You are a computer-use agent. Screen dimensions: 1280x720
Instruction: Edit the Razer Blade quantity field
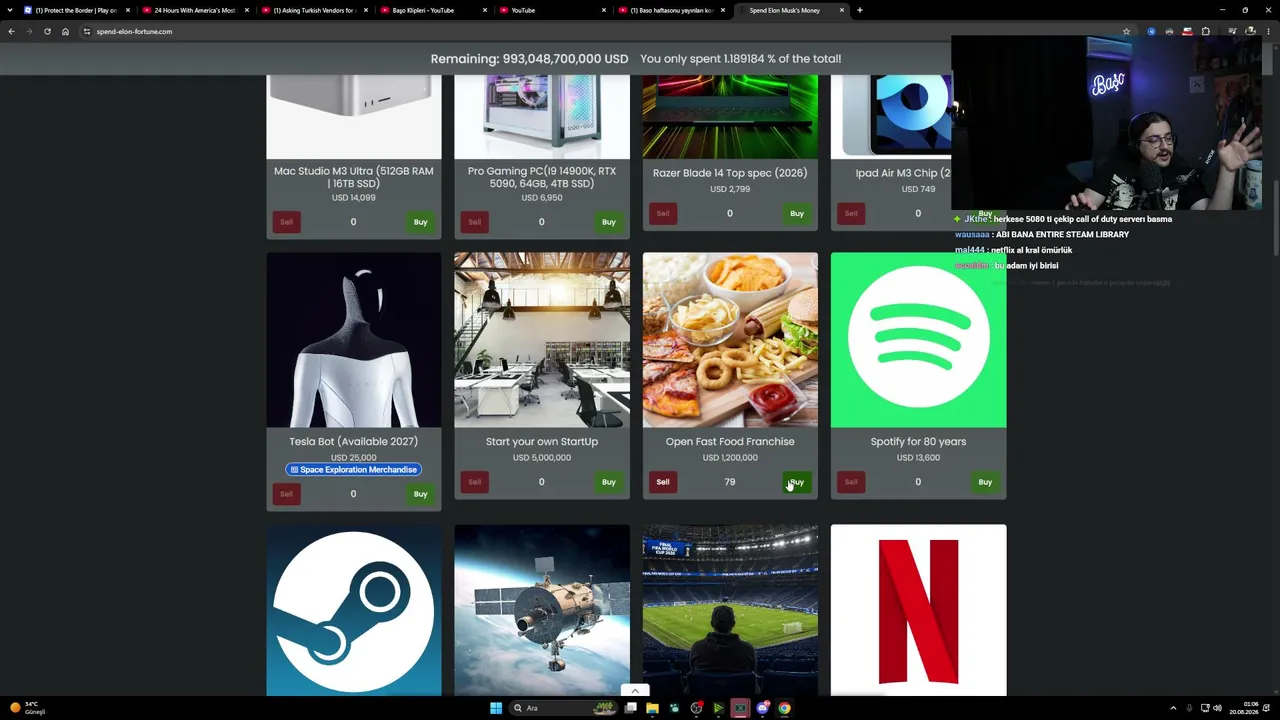click(729, 213)
